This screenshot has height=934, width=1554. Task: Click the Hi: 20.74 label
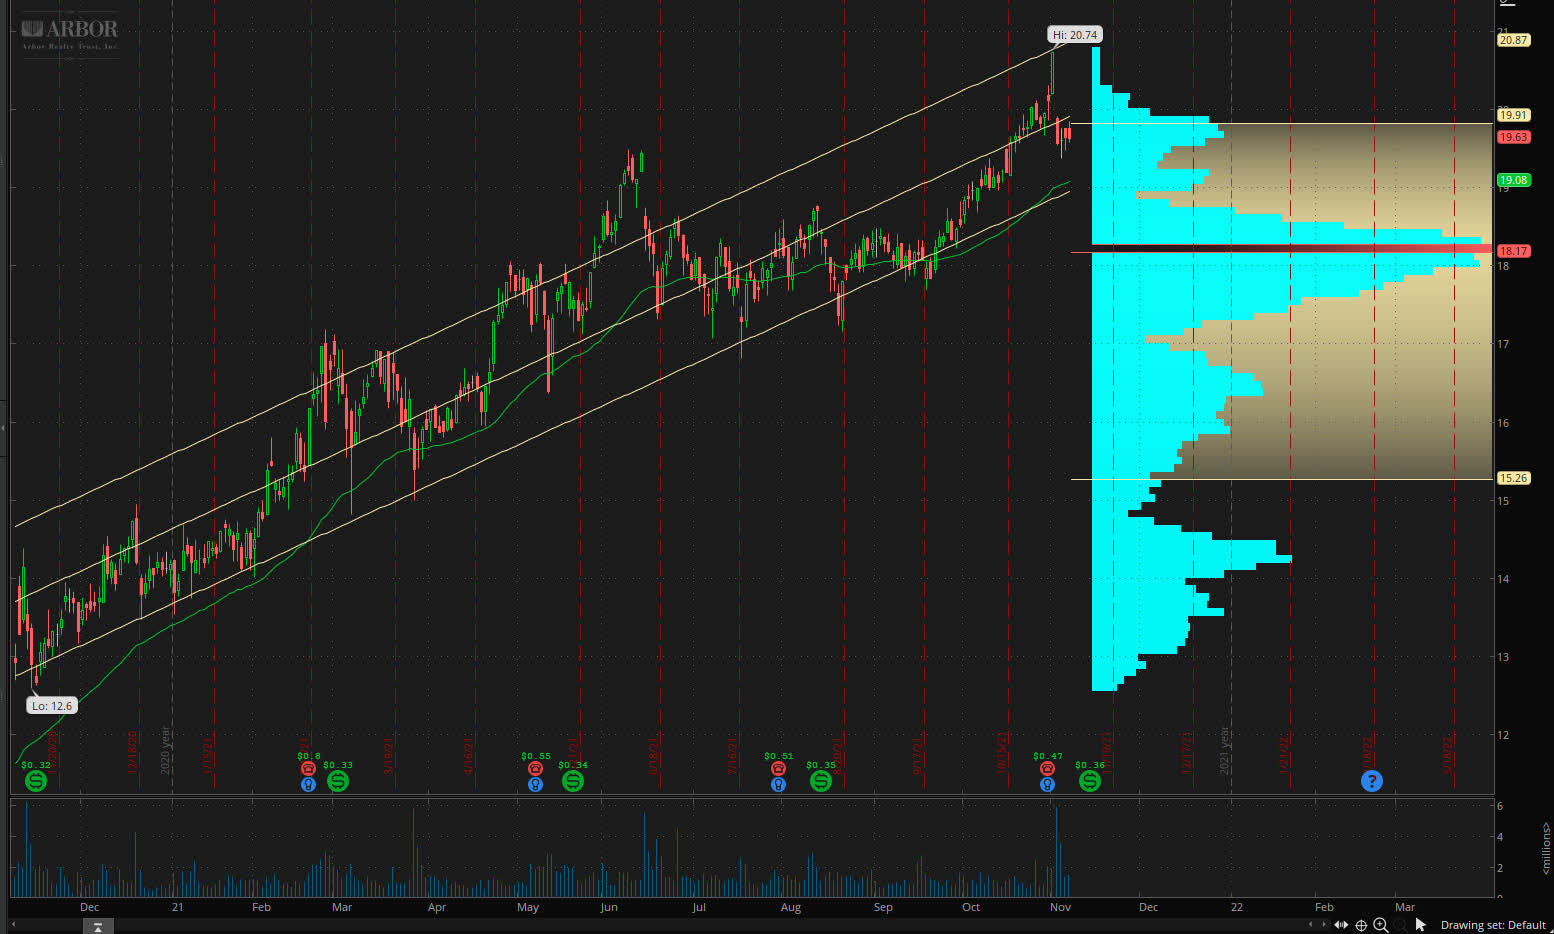click(1075, 33)
